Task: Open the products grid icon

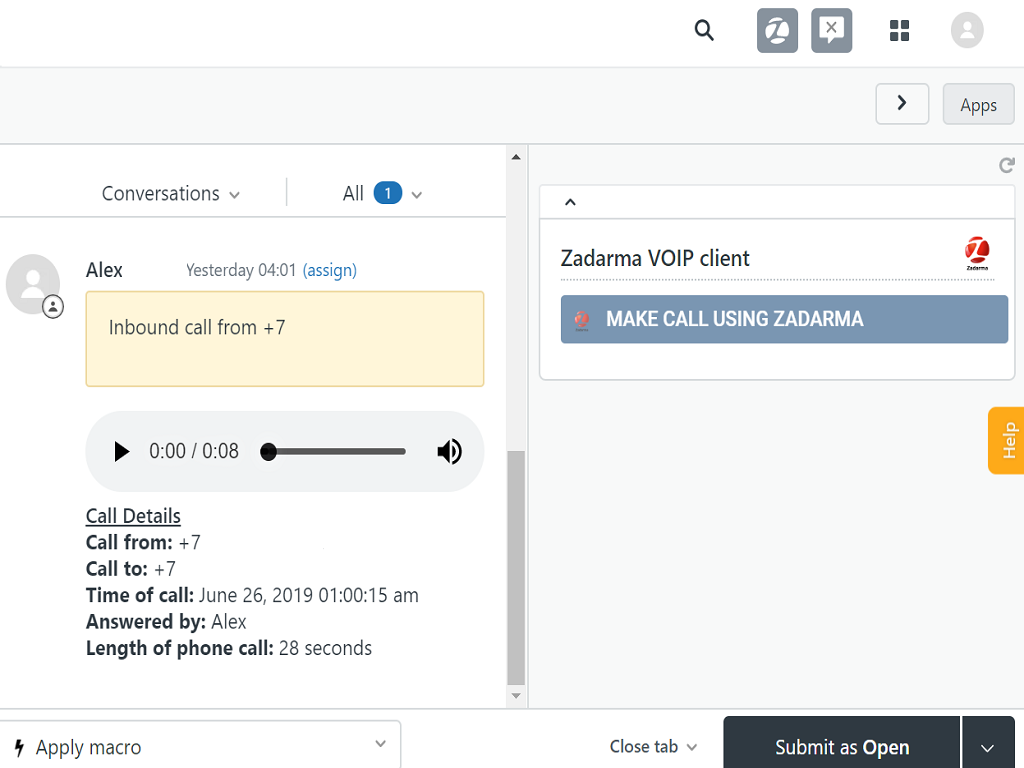Action: pyautogui.click(x=899, y=31)
